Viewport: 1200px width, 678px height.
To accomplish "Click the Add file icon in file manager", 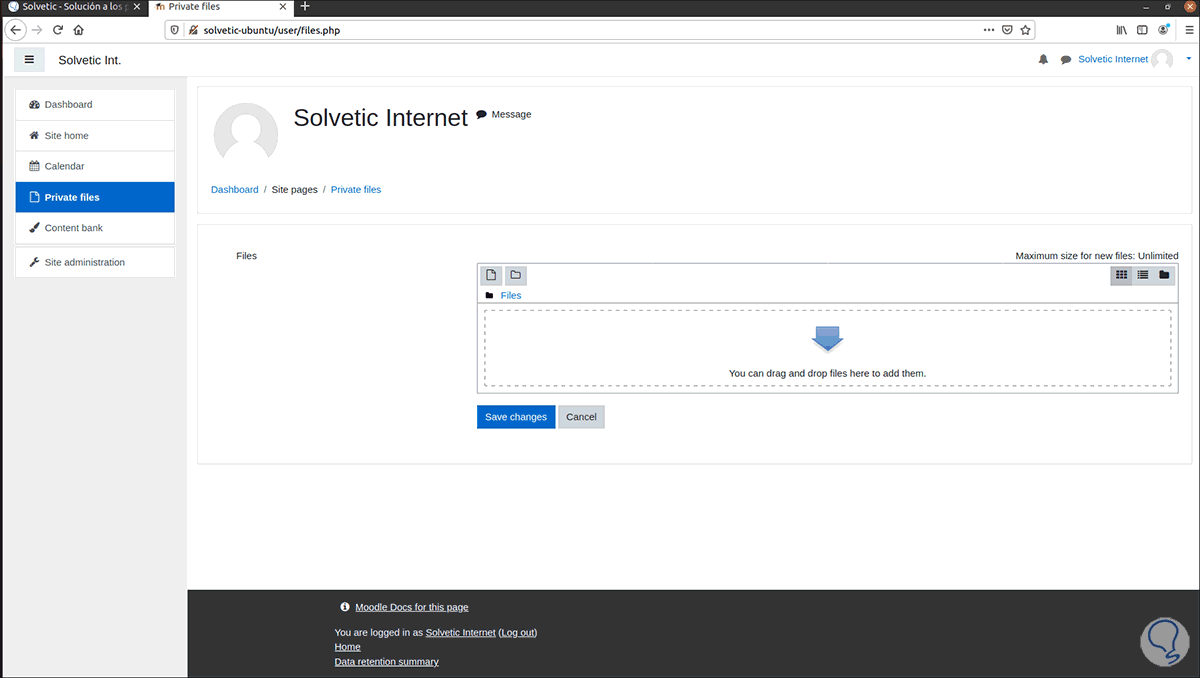I will coord(491,275).
